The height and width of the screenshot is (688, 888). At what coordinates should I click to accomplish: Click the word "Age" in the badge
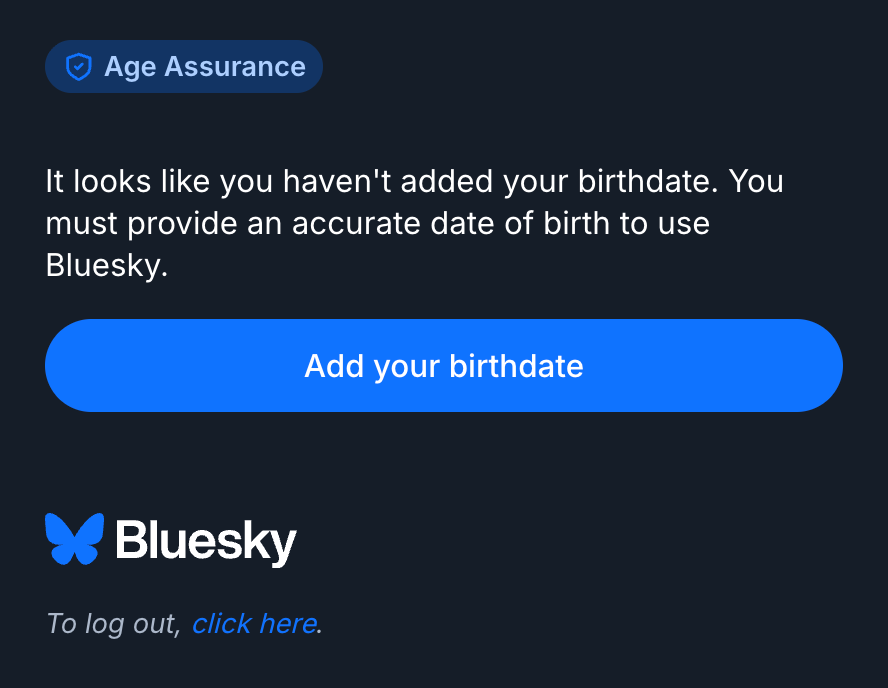129,67
